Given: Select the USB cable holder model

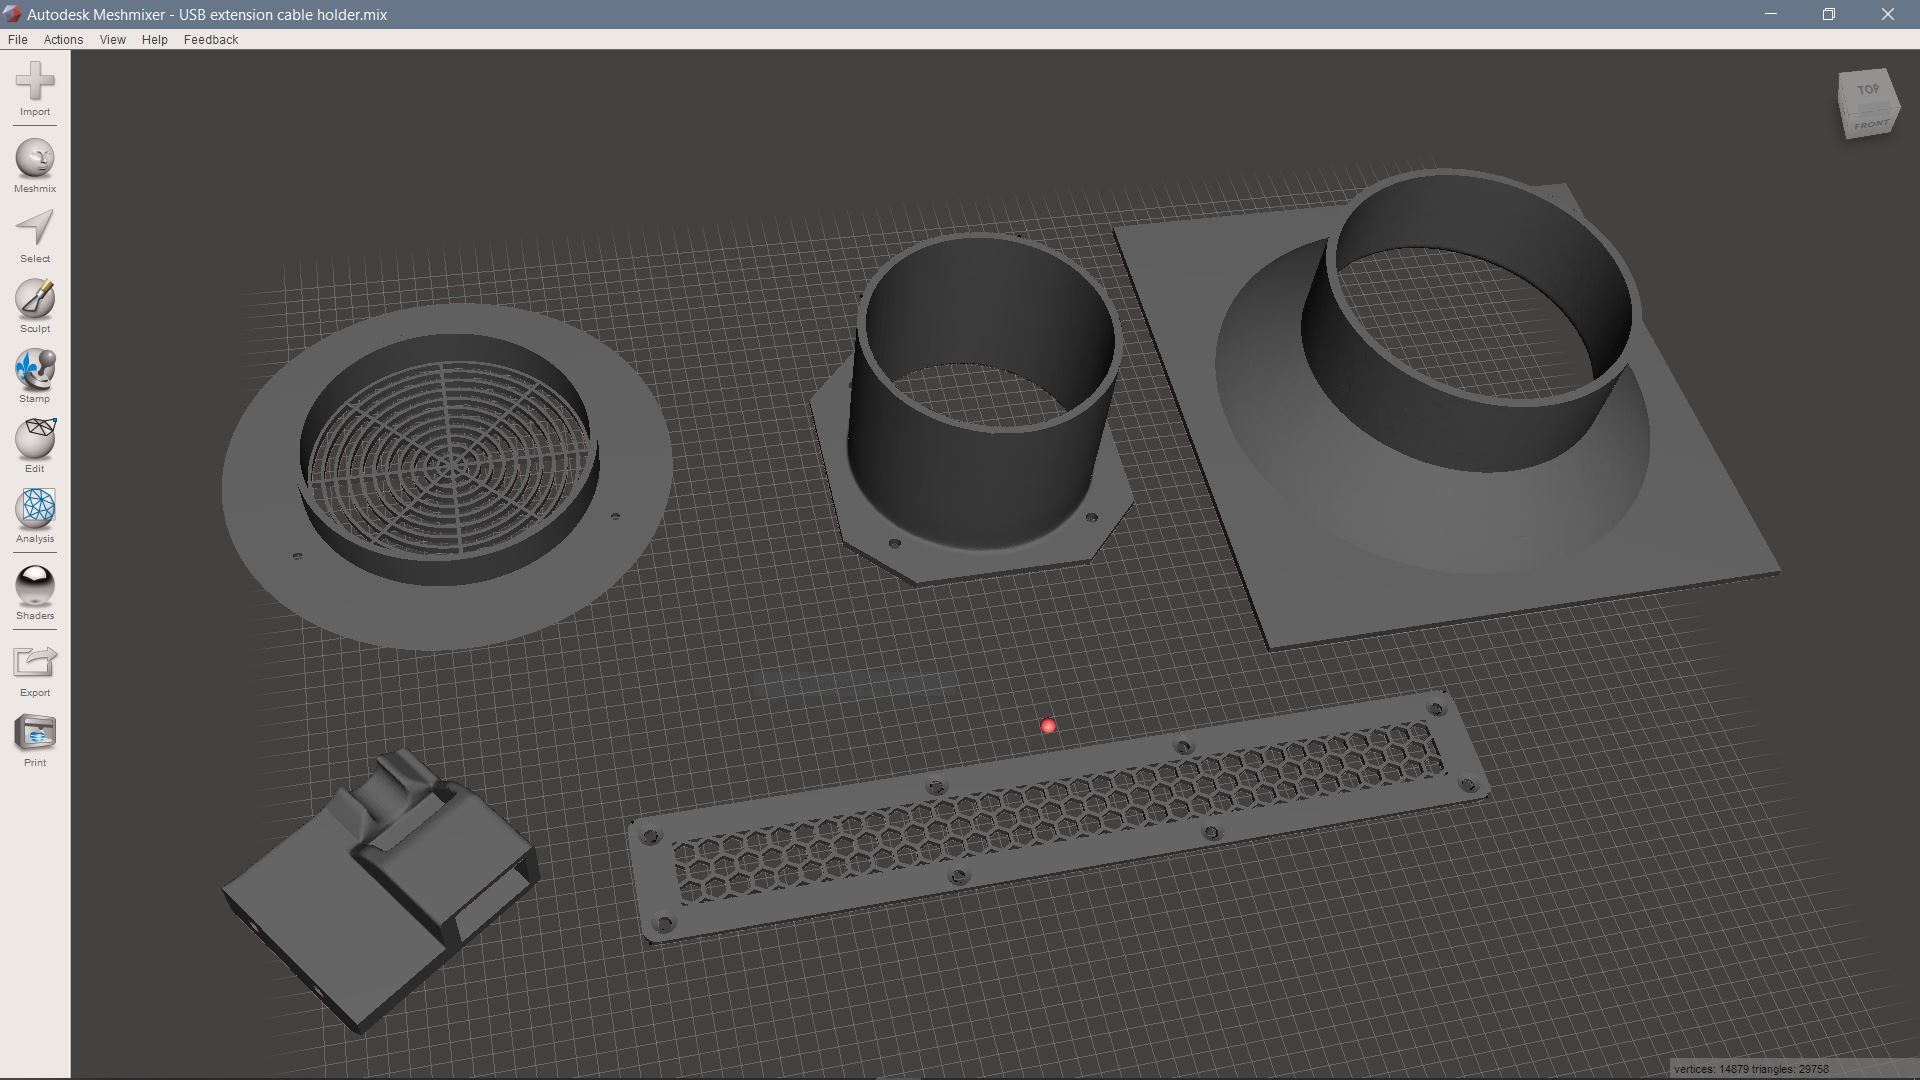Looking at the screenshot, I should click(x=380, y=893).
